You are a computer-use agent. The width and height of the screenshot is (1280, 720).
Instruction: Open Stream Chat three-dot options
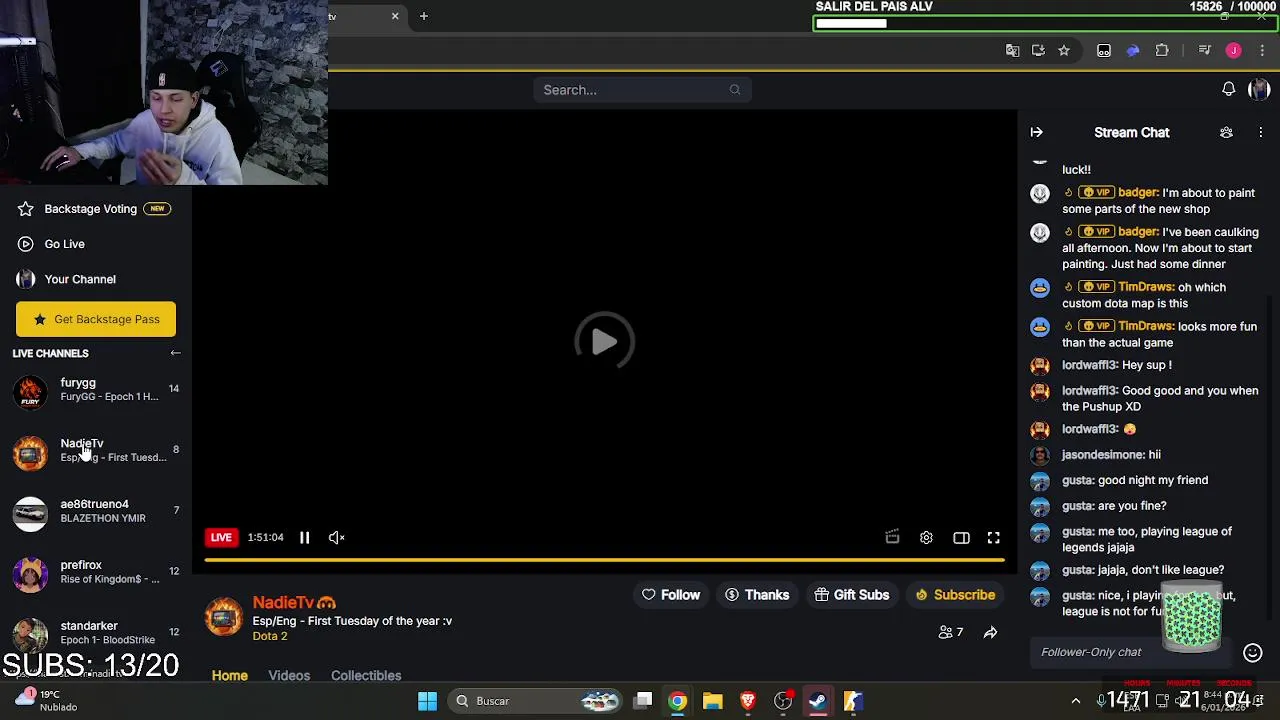pos(1261,132)
